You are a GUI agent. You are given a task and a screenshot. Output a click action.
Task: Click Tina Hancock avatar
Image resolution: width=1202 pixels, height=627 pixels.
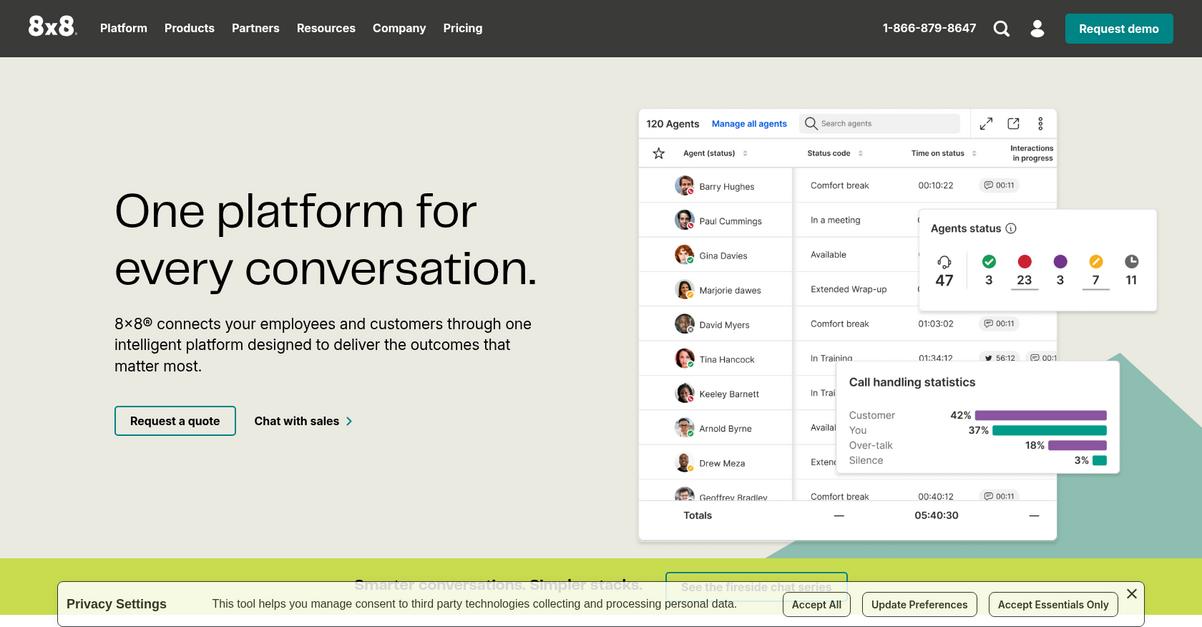pos(684,358)
